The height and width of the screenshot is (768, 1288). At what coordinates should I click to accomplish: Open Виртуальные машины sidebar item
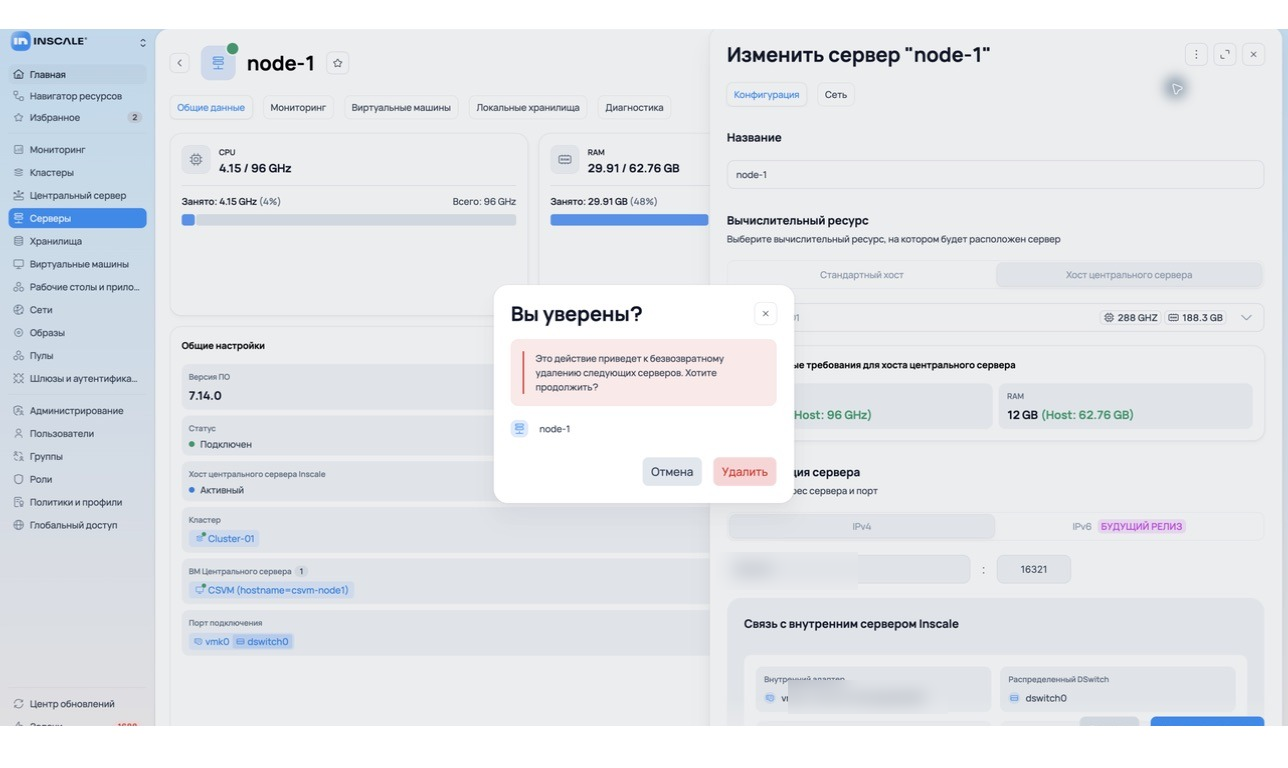coord(78,264)
